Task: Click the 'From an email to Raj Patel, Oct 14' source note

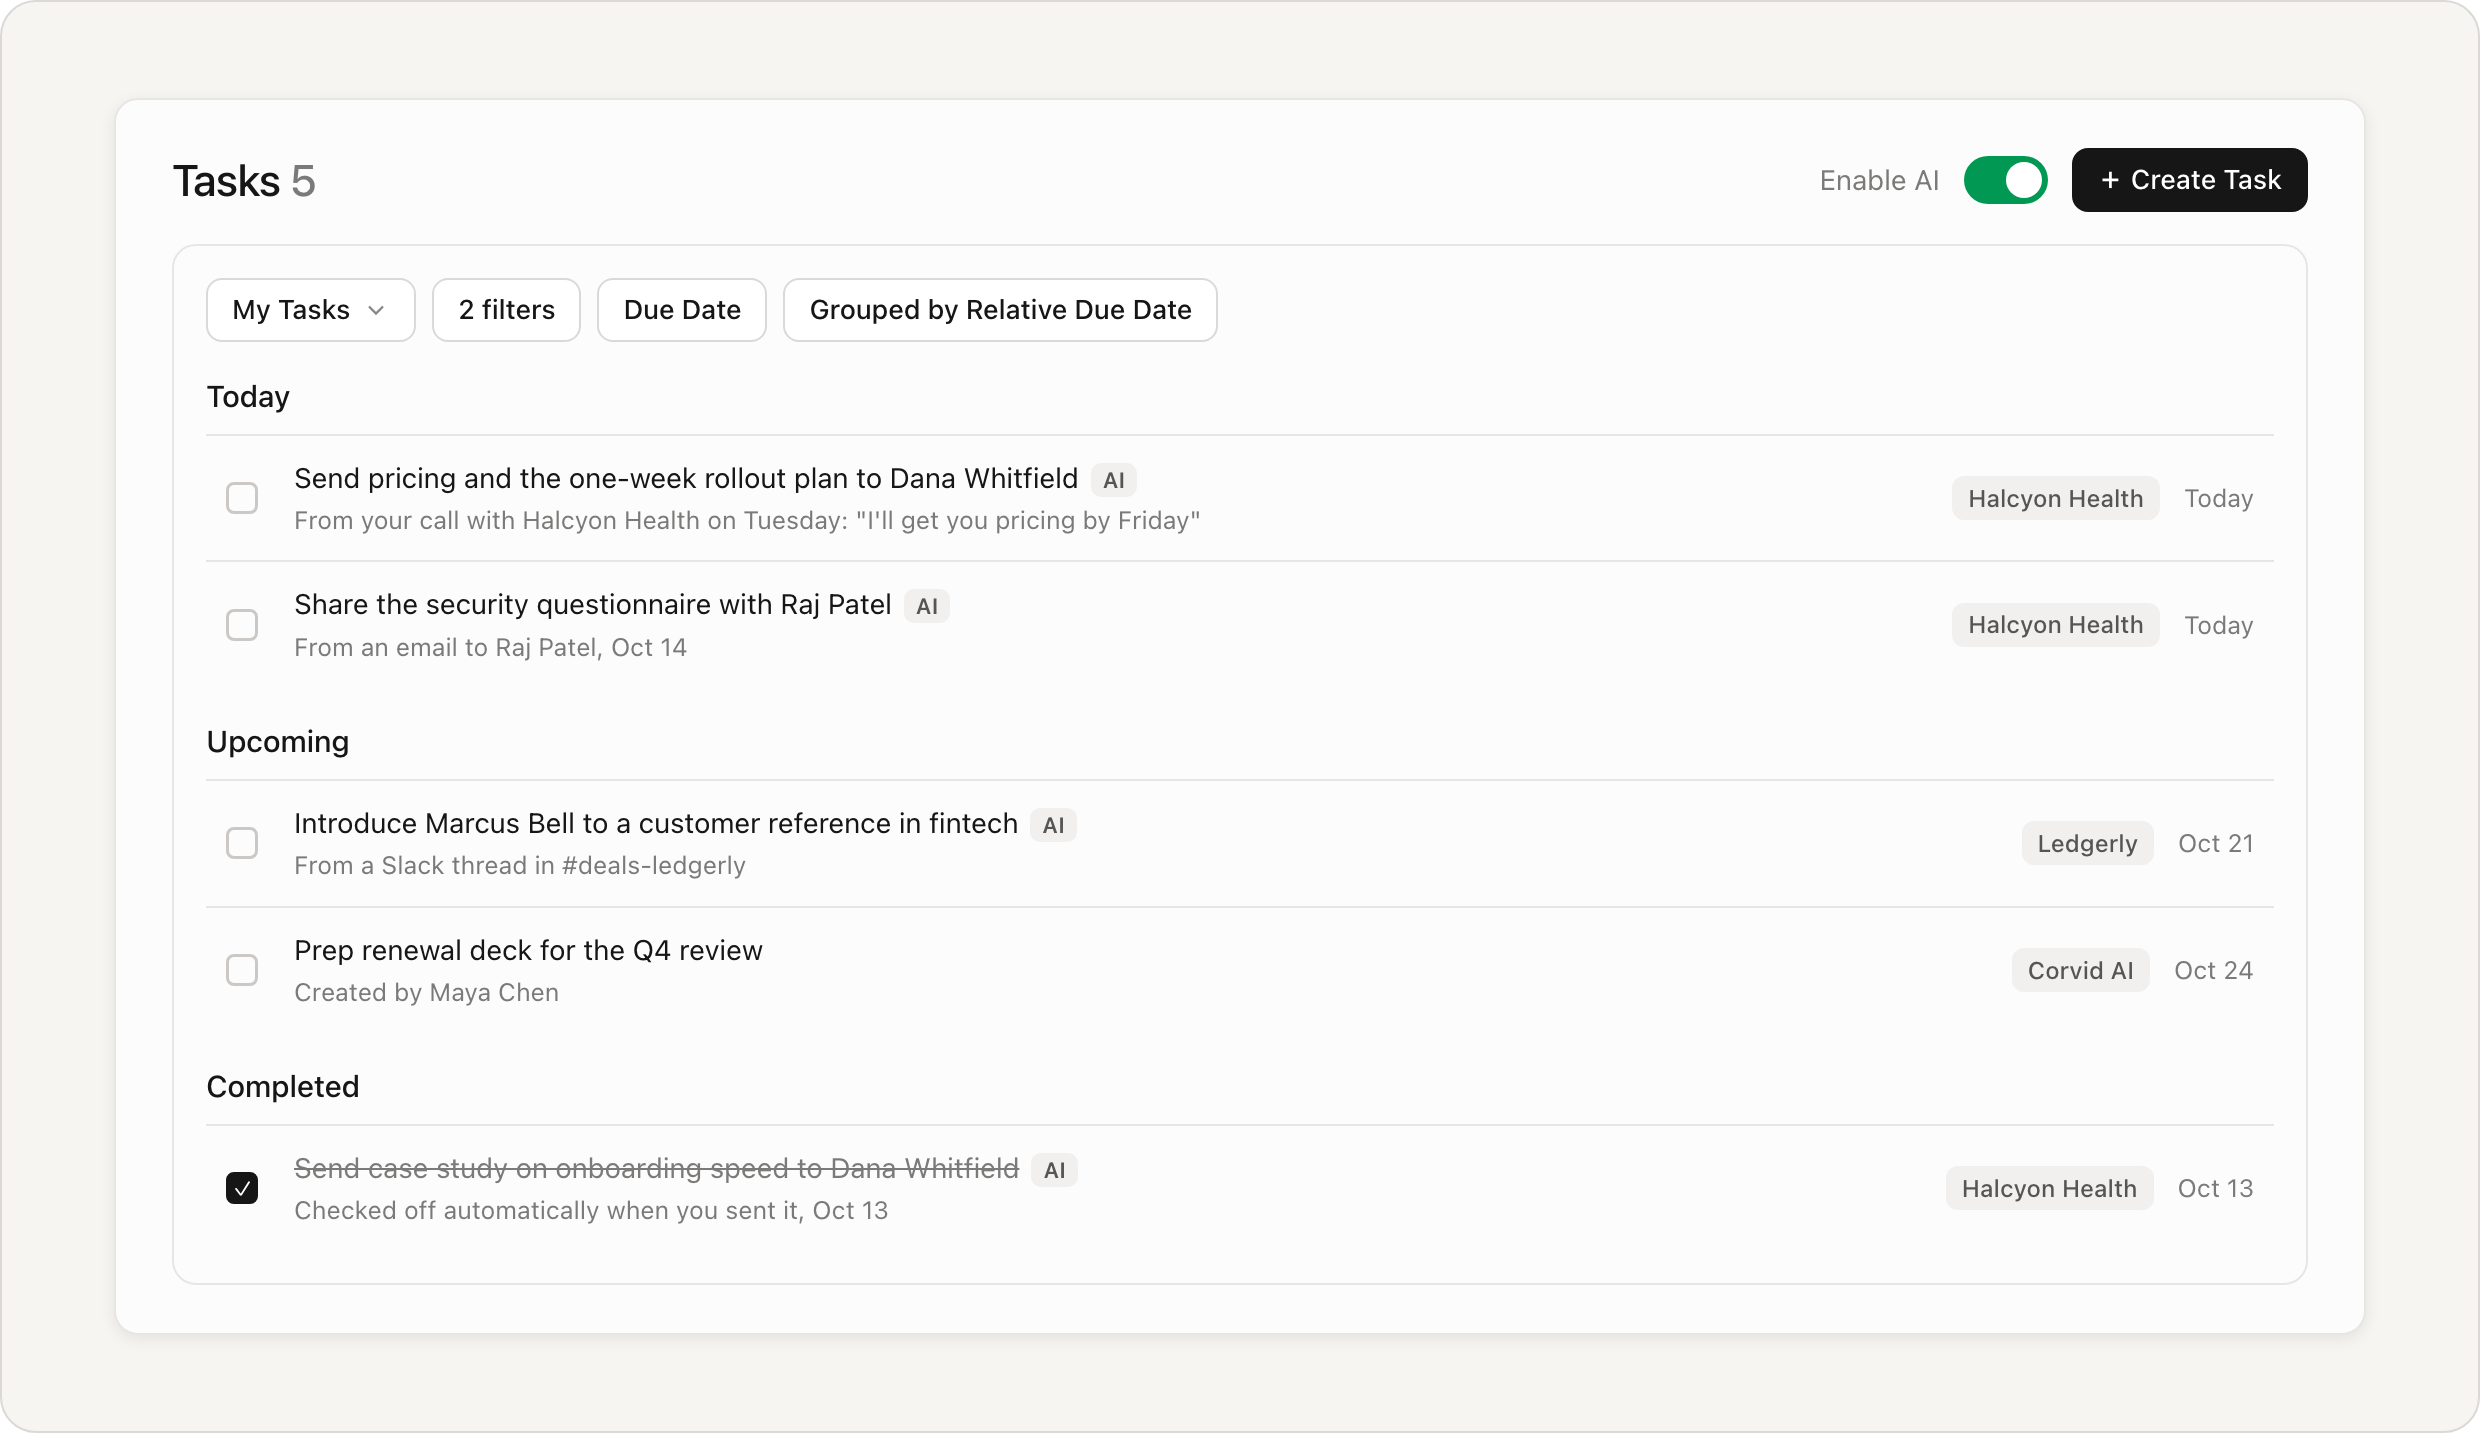Action: coord(490,647)
